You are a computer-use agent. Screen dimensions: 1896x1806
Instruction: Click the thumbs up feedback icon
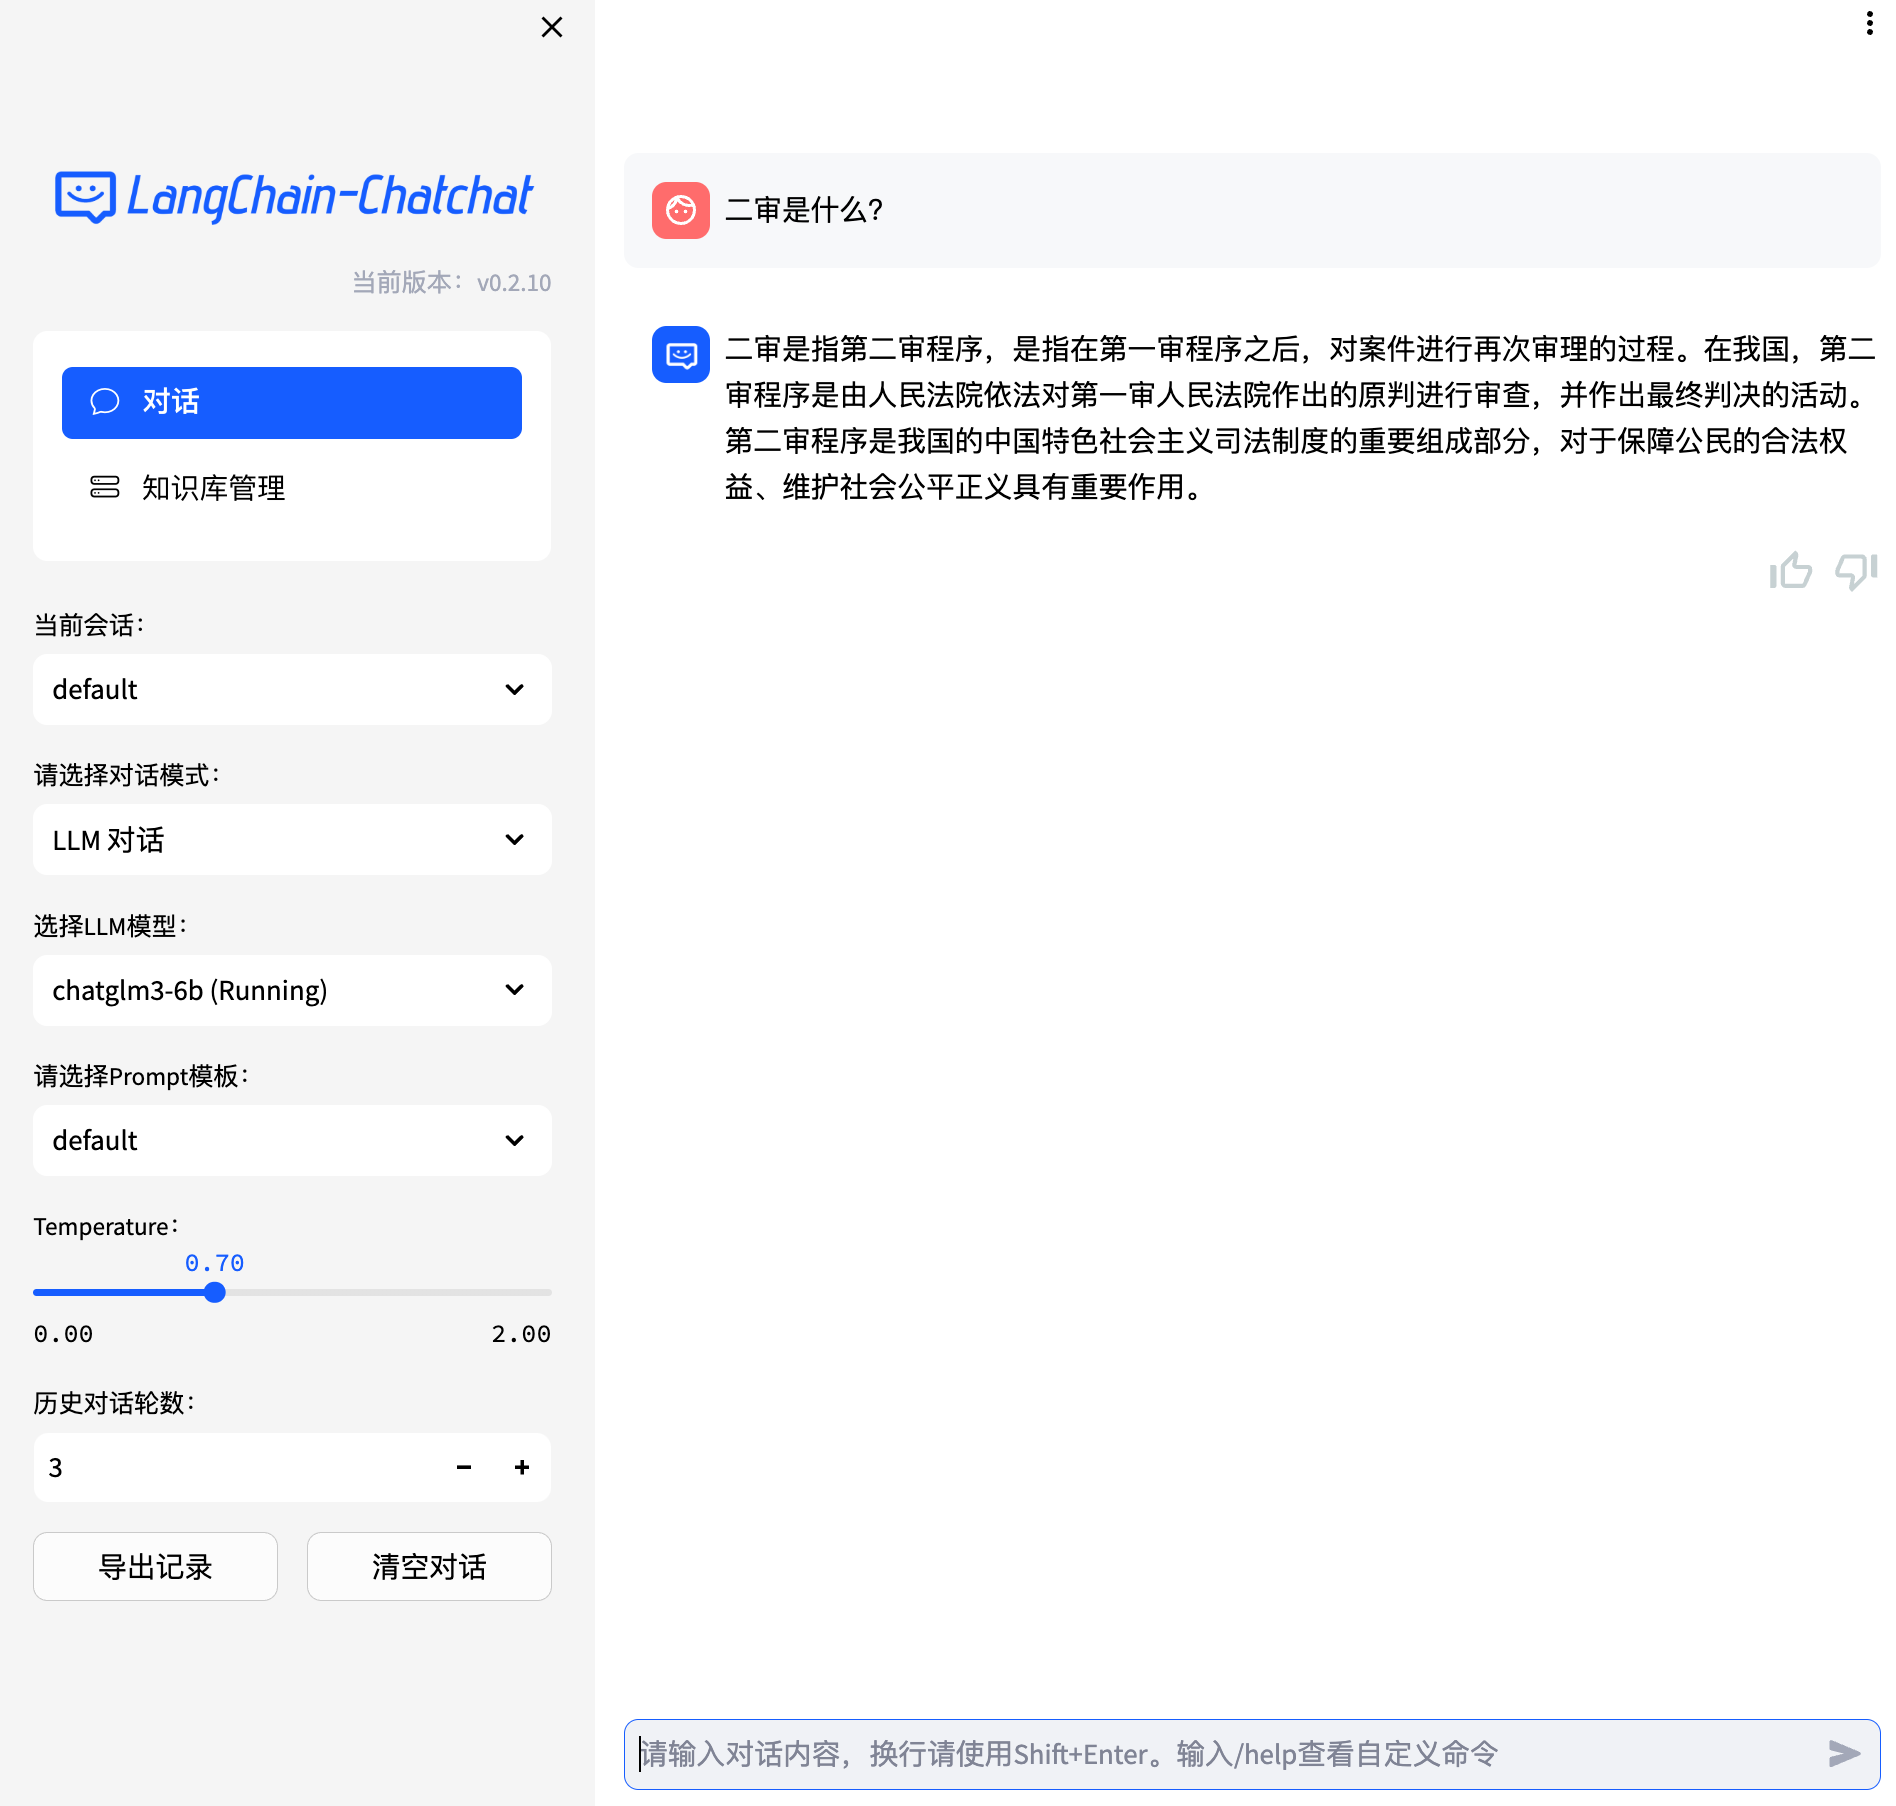point(1789,571)
